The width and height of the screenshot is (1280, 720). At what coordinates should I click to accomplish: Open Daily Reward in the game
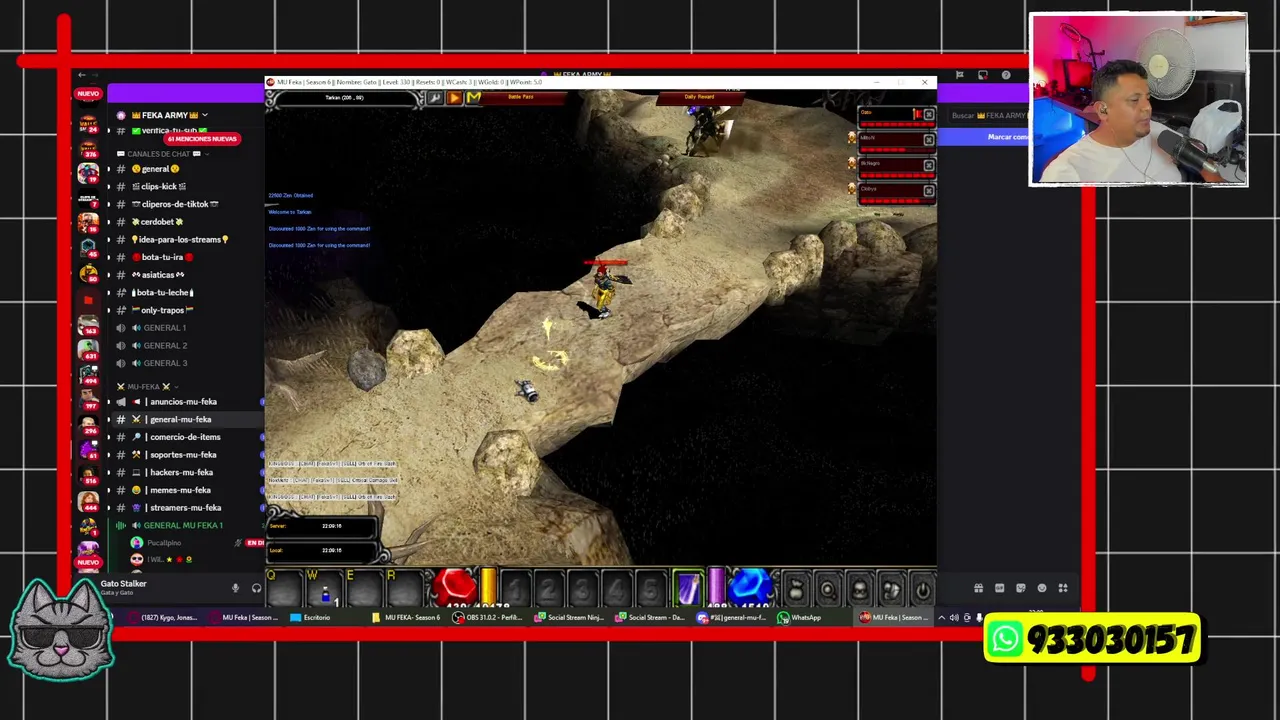tap(699, 97)
